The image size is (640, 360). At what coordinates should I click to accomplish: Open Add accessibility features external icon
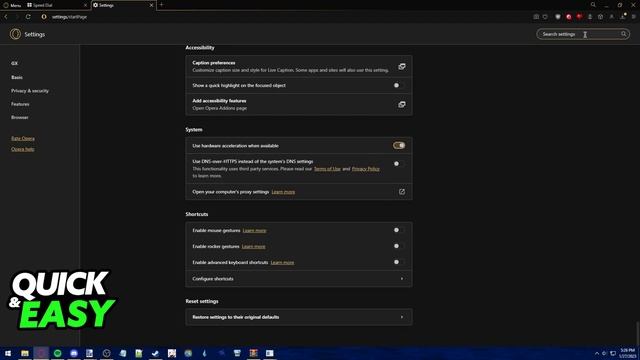402,104
